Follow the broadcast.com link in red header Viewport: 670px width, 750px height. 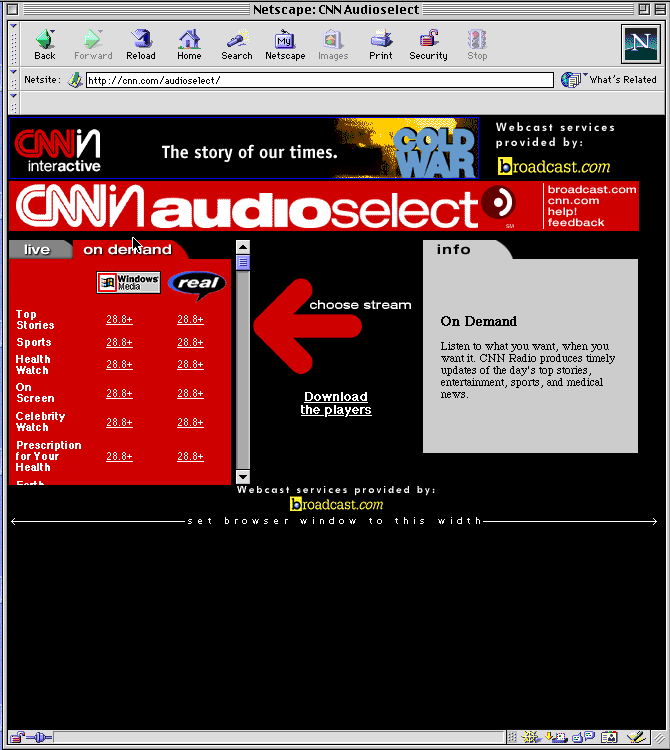pyautogui.click(x=592, y=189)
